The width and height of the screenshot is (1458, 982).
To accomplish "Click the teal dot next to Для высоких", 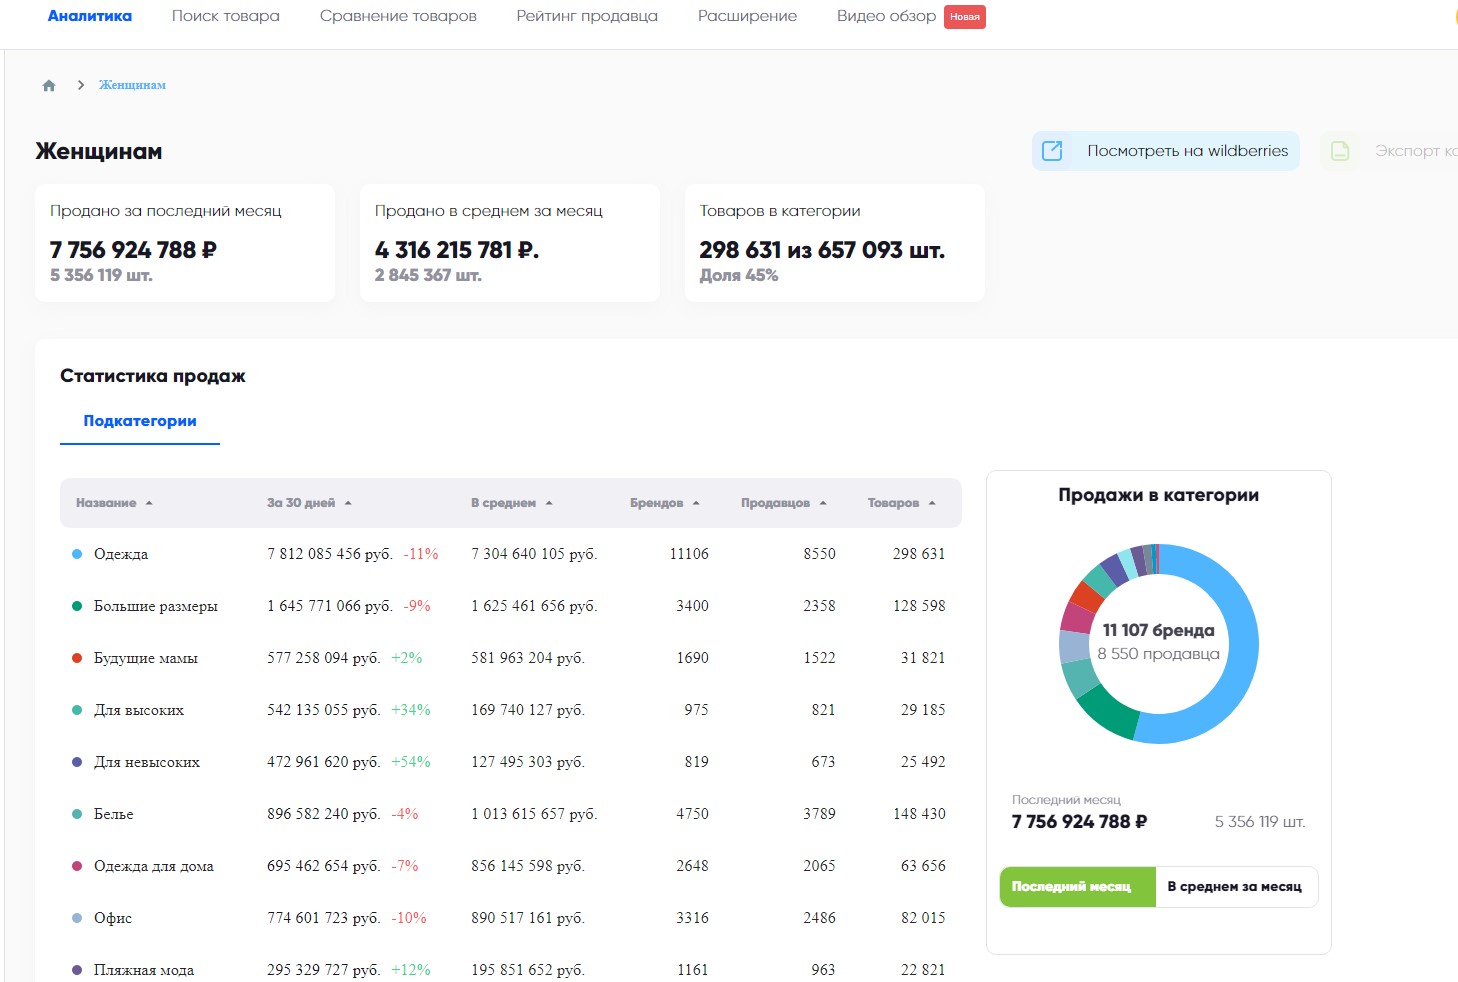I will pyautogui.click(x=77, y=710).
